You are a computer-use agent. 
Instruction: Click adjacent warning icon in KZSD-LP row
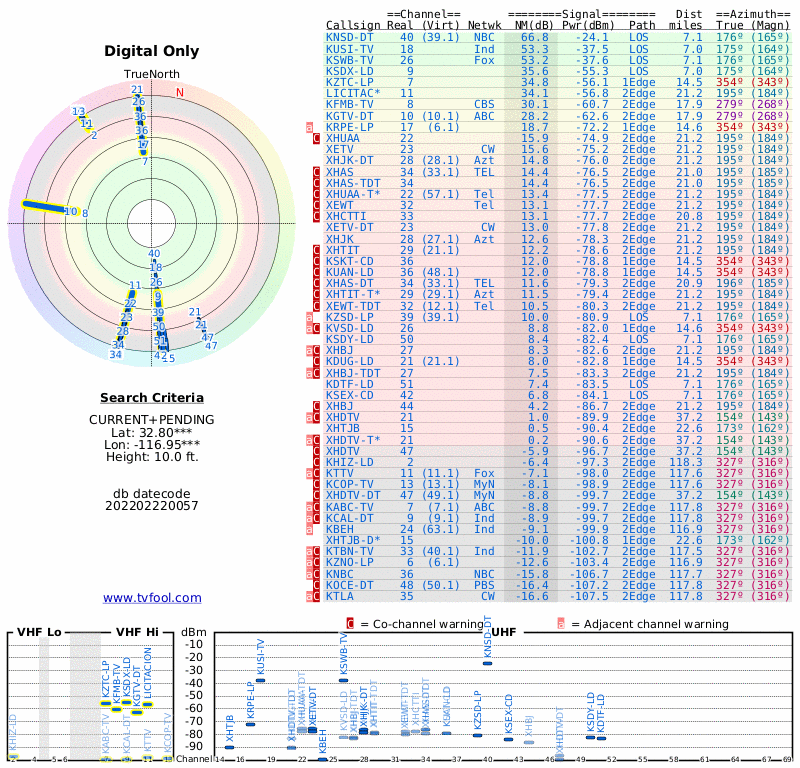point(309,317)
